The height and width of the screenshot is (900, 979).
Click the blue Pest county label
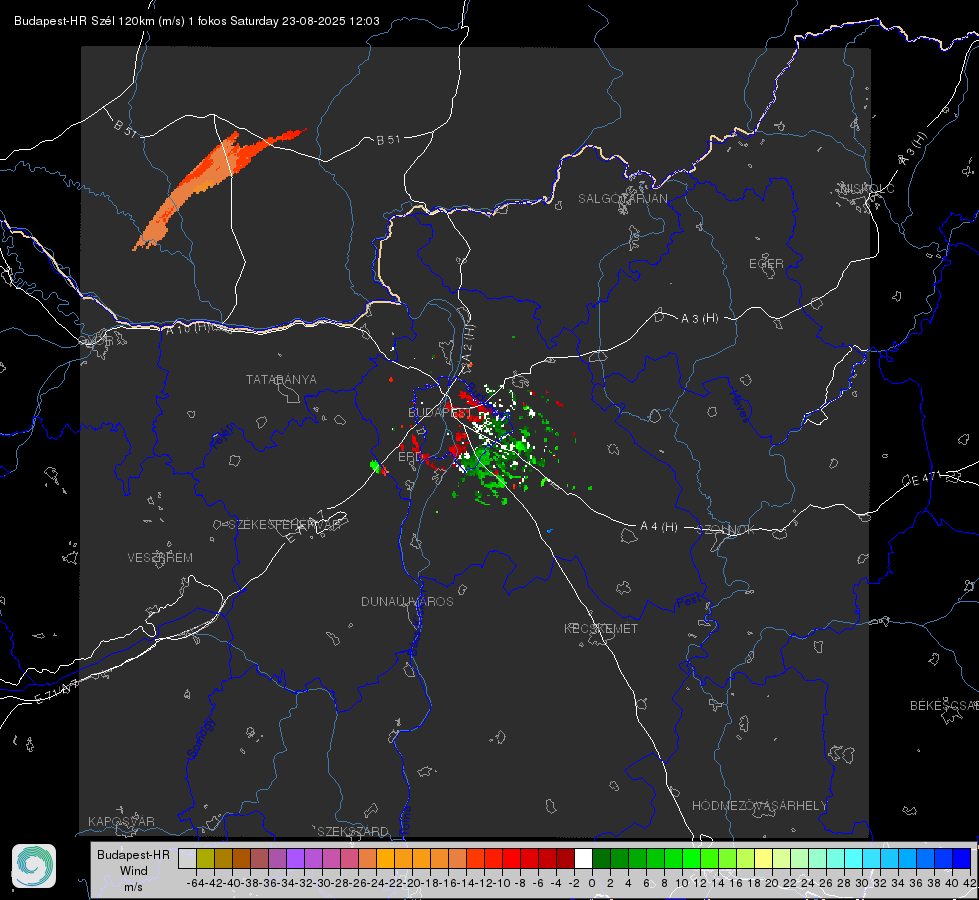tap(689, 601)
